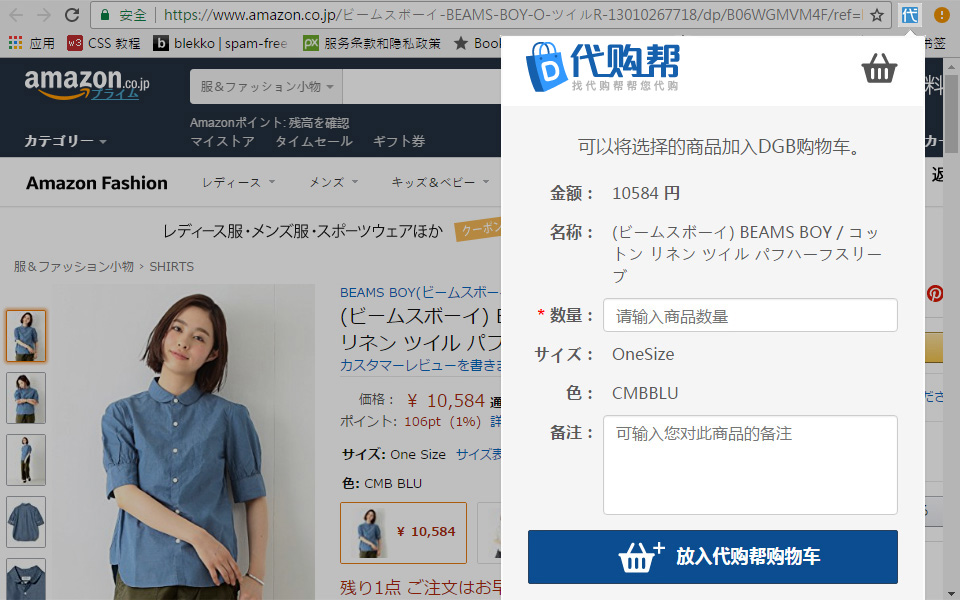Click the 代 extension icon in toolbar
Viewport: 960px width, 600px height.
tap(910, 15)
